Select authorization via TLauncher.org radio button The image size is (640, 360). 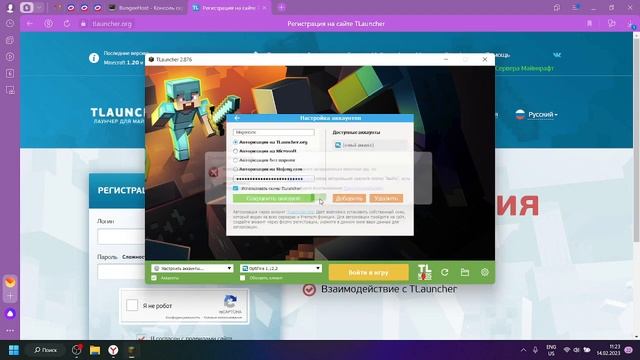[x=236, y=142]
